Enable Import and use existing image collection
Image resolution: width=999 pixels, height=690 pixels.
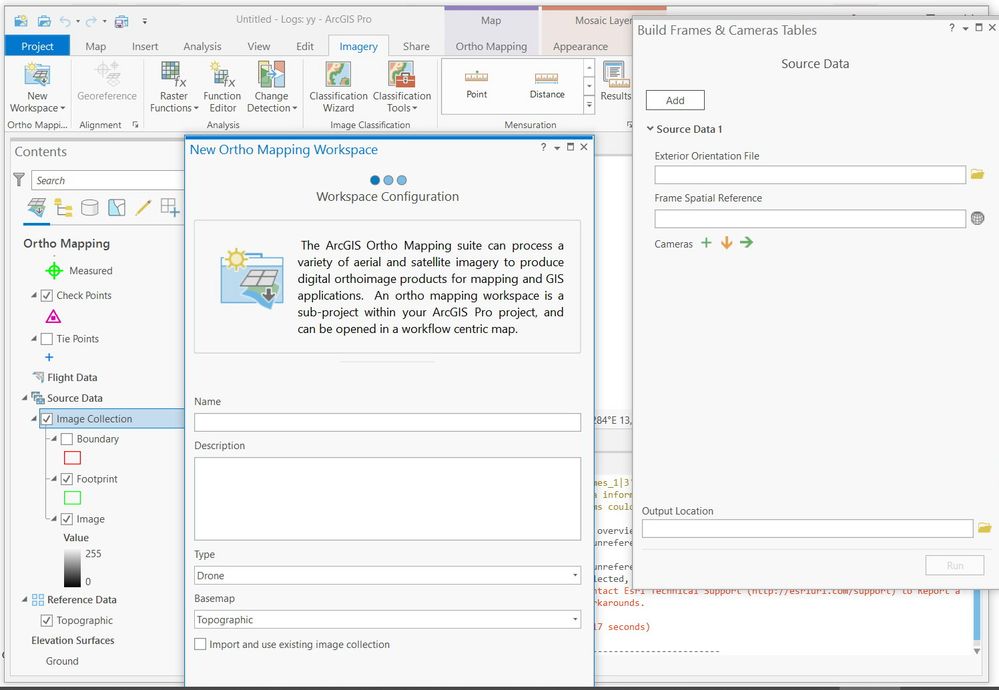coord(200,644)
